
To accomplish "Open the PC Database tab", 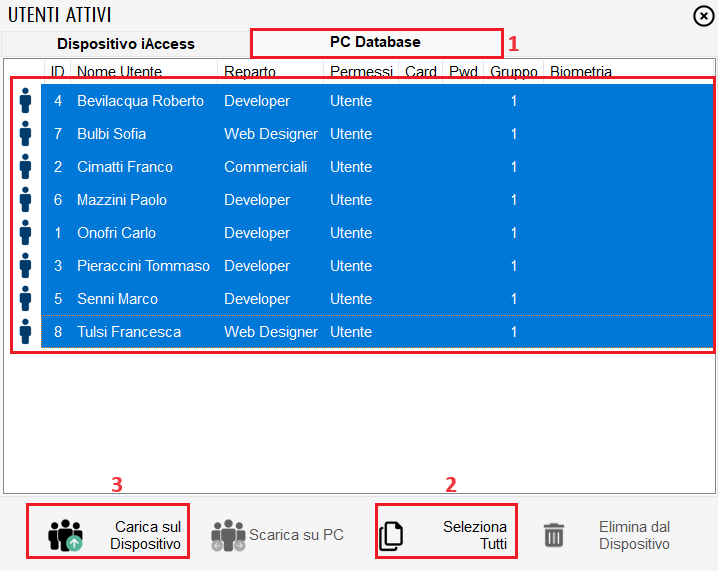I will 375,42.
